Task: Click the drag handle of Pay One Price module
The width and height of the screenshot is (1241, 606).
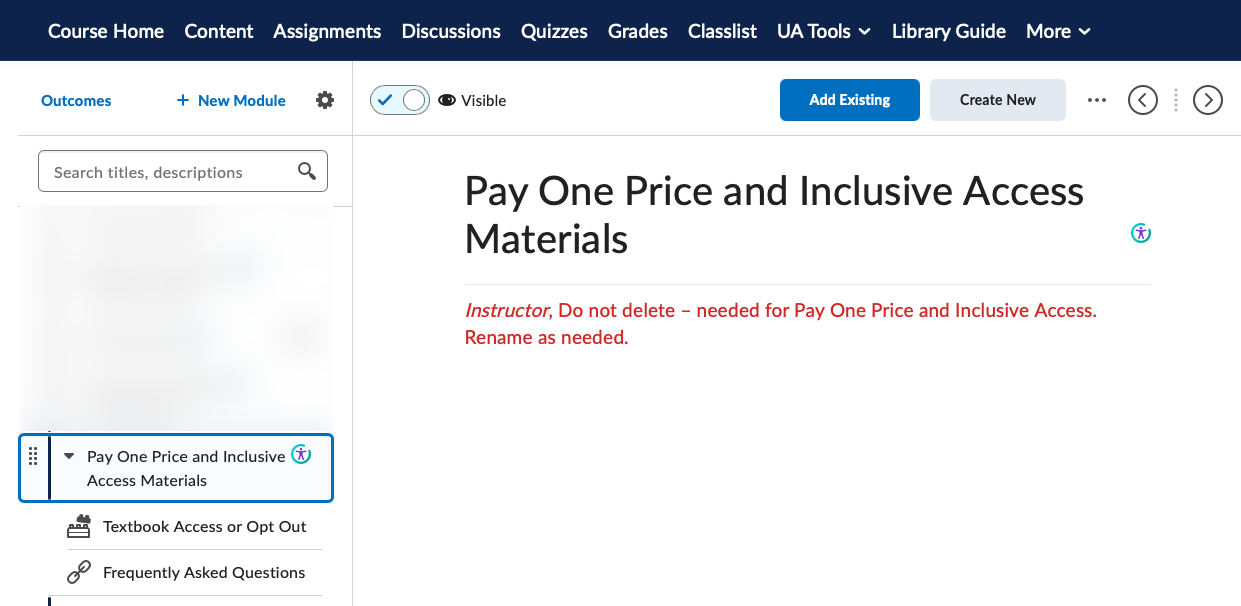Action: click(32, 456)
